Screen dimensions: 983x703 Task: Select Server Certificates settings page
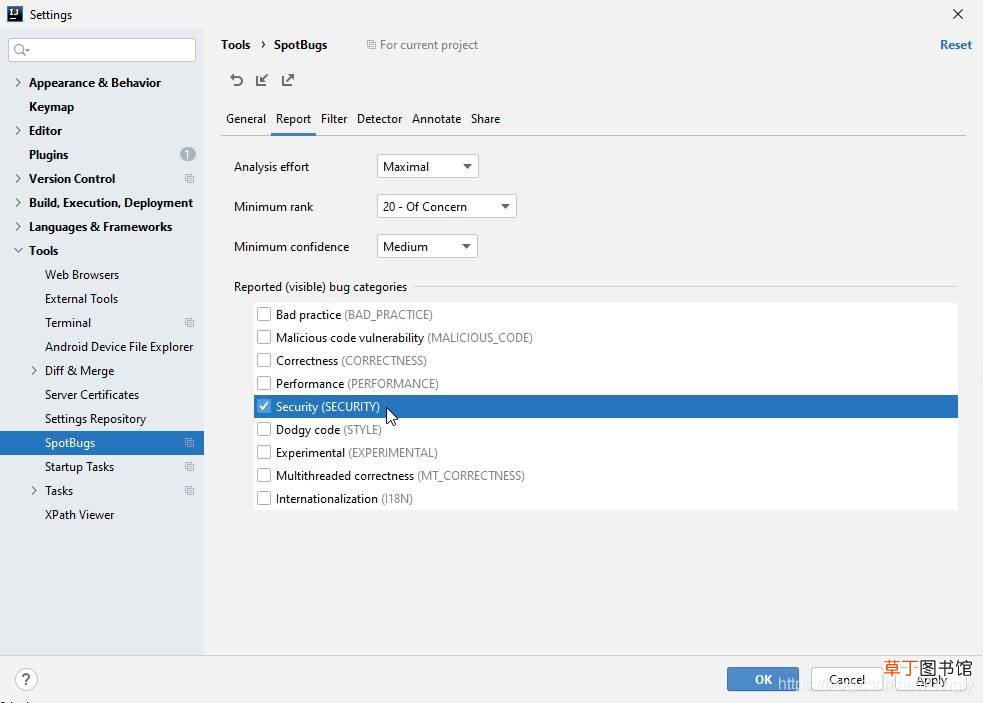pos(92,394)
